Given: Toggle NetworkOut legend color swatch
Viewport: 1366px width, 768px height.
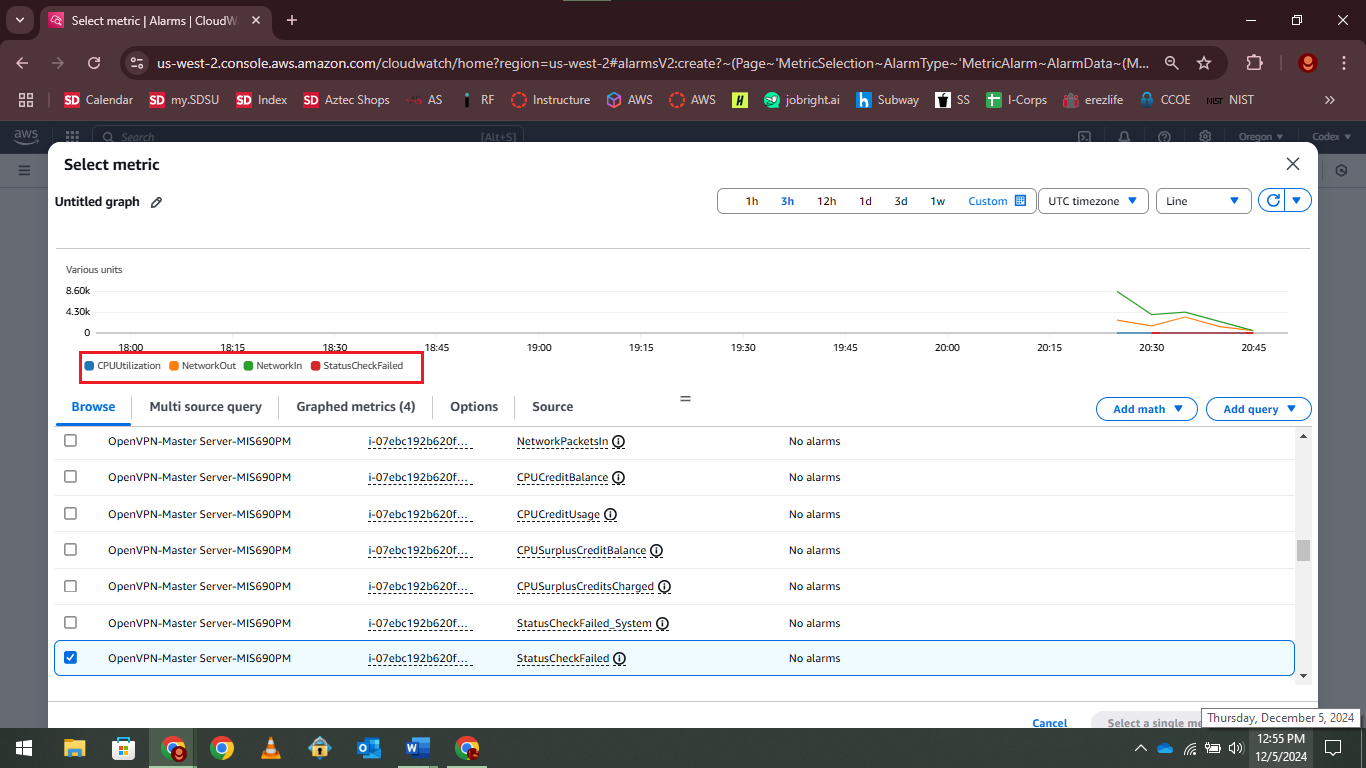Looking at the screenshot, I should click(174, 366).
